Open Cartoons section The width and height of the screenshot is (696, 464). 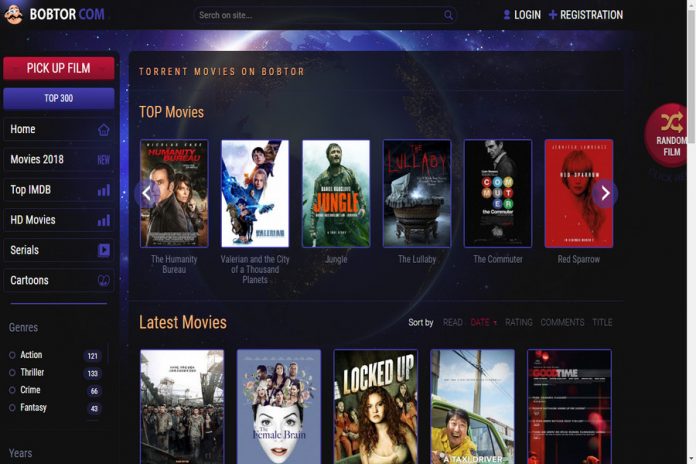[x=59, y=281]
